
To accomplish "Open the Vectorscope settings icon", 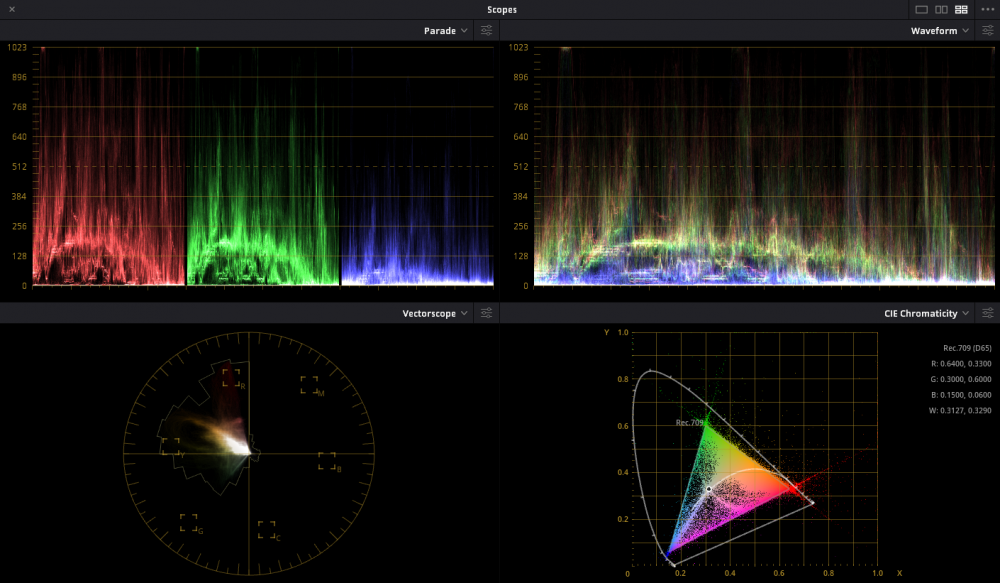I will click(x=486, y=313).
